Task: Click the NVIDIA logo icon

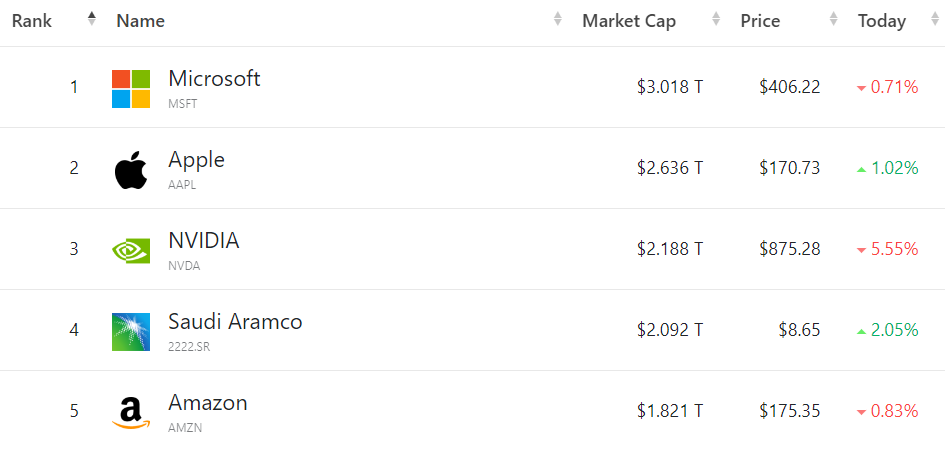Action: click(131, 250)
